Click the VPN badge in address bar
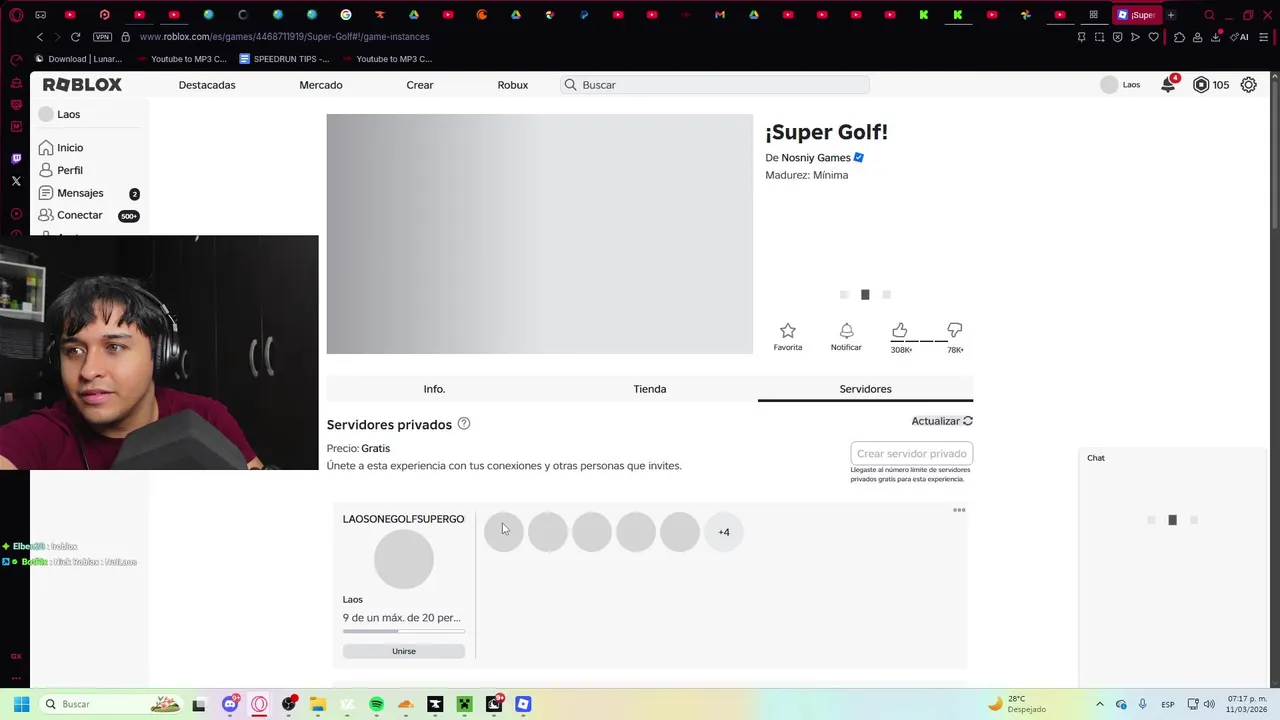The width and height of the screenshot is (1280, 720). [x=102, y=37]
